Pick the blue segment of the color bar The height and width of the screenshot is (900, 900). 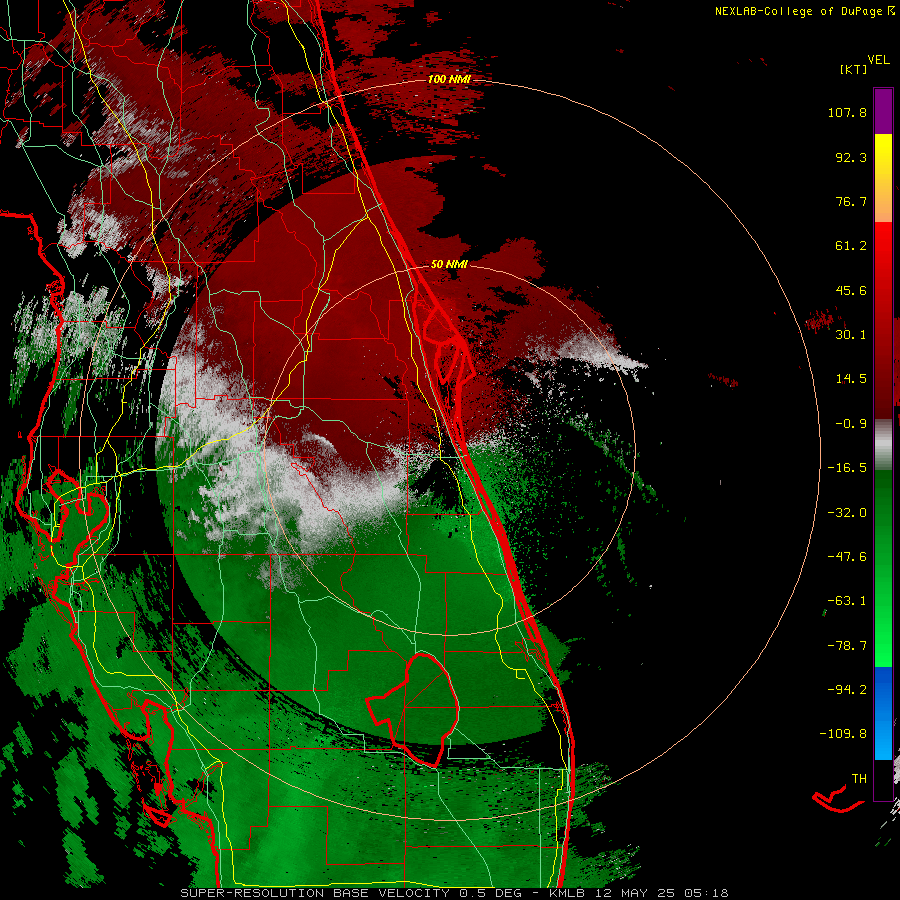(x=883, y=713)
